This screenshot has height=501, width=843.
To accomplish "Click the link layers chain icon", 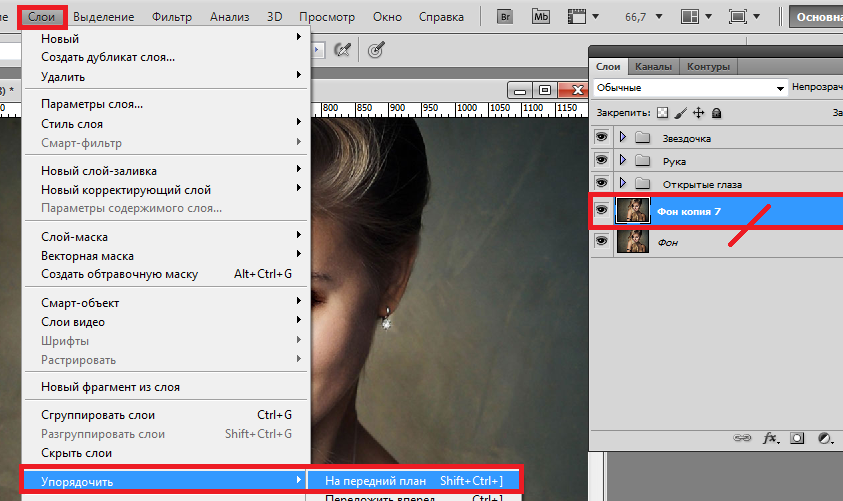I will tap(742, 438).
